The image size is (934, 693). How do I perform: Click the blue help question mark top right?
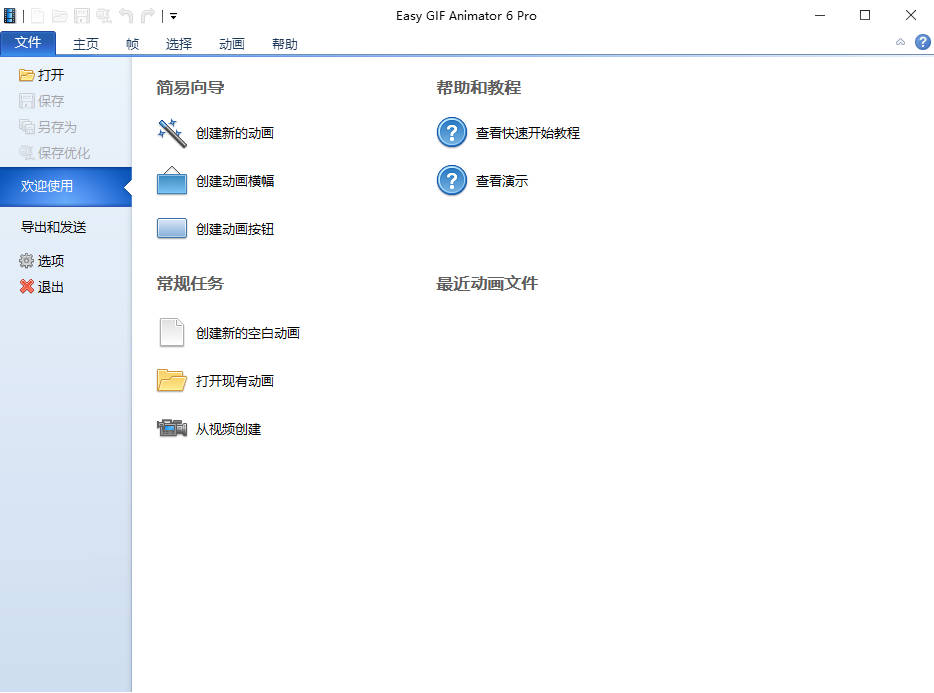click(923, 42)
